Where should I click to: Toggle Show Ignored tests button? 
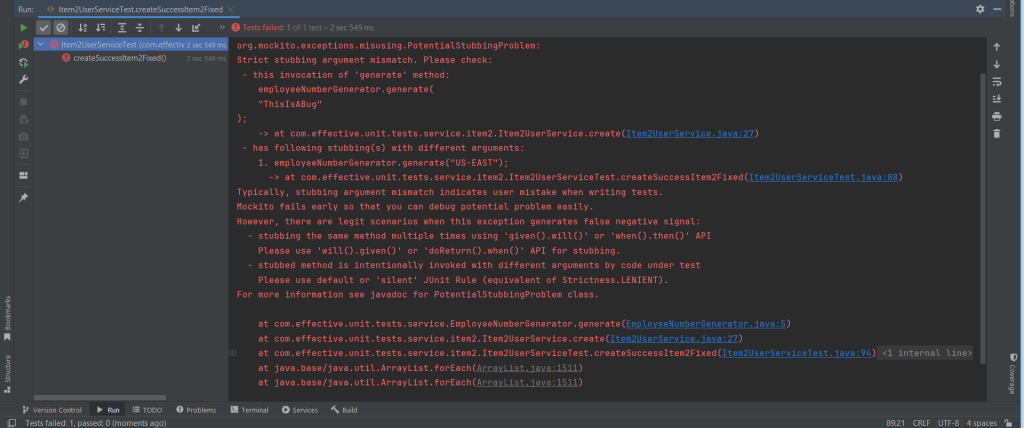60,28
